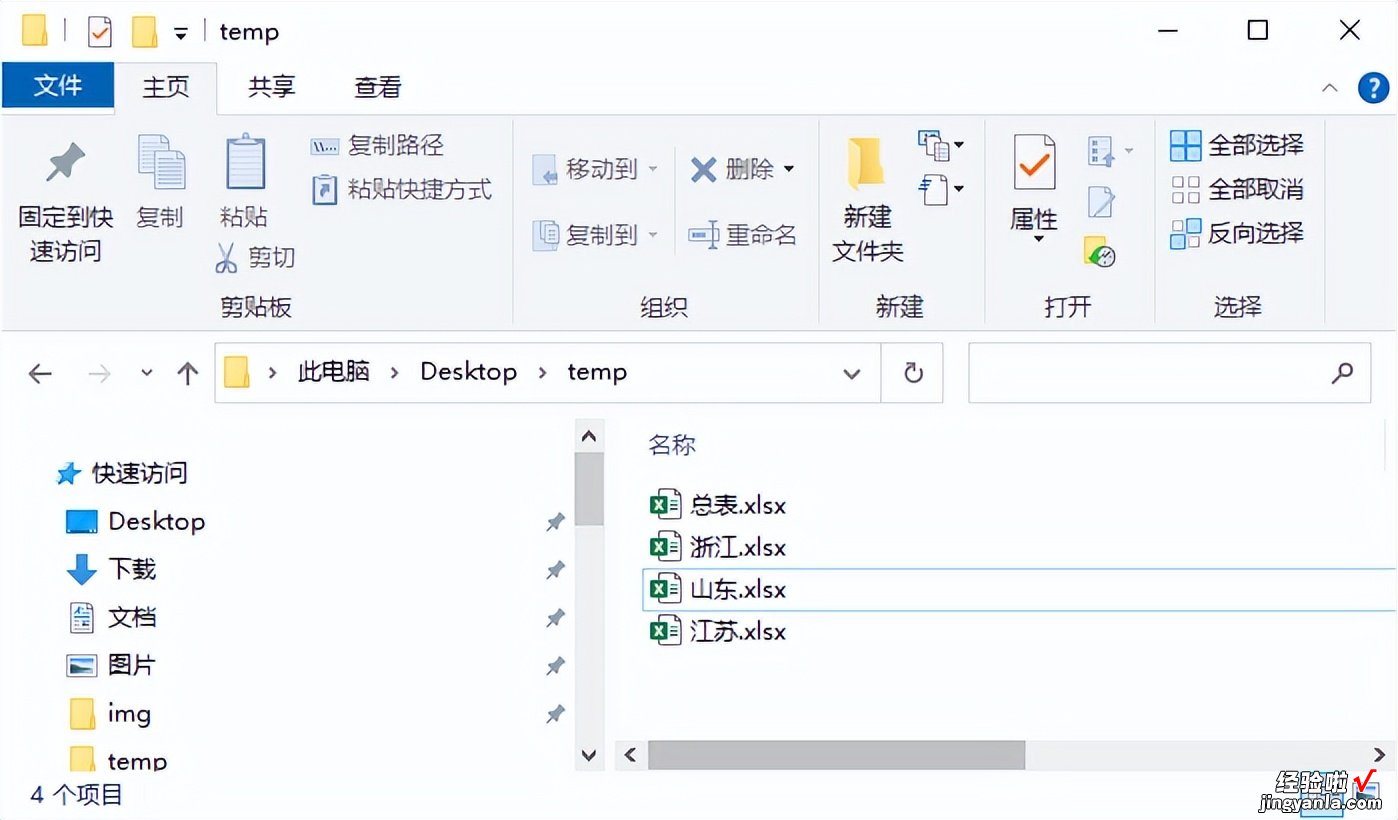Click temp in the address path

pos(597,372)
